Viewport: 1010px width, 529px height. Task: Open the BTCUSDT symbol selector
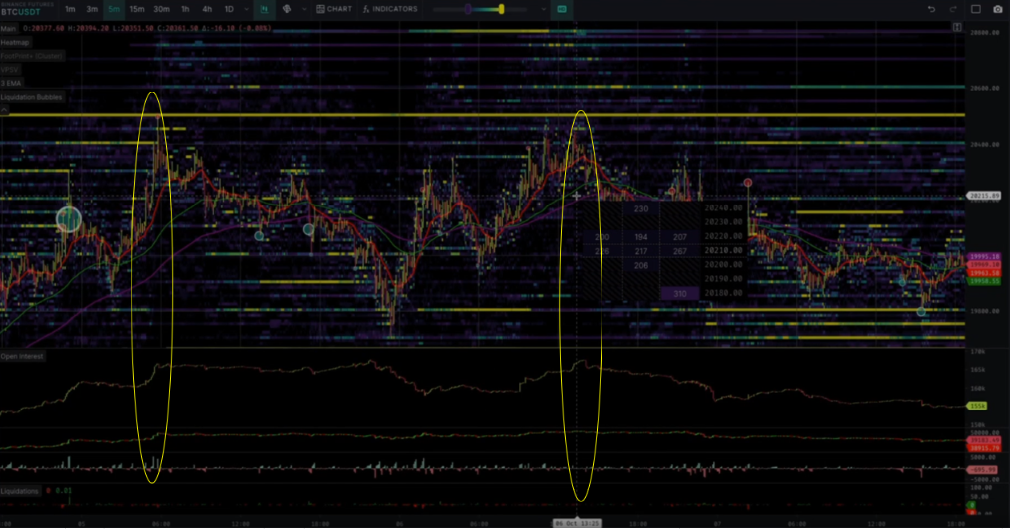coord(21,12)
